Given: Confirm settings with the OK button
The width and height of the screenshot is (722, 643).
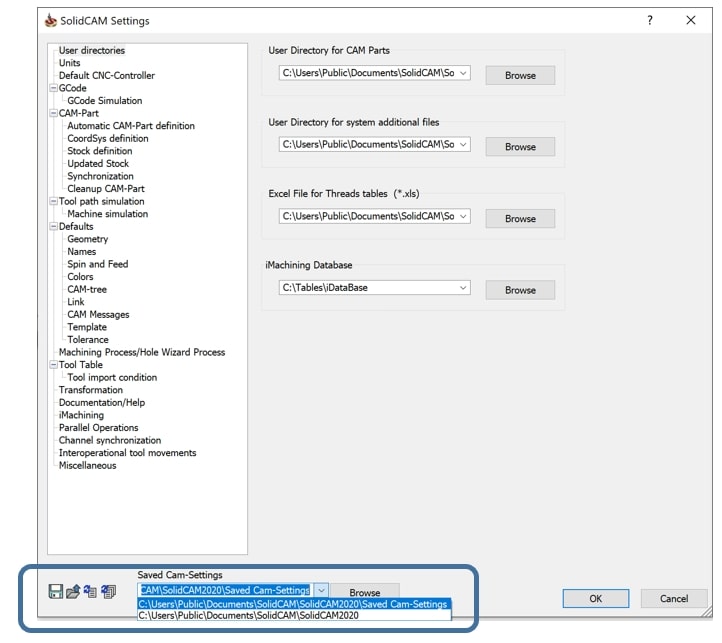Looking at the screenshot, I should pyautogui.click(x=595, y=598).
